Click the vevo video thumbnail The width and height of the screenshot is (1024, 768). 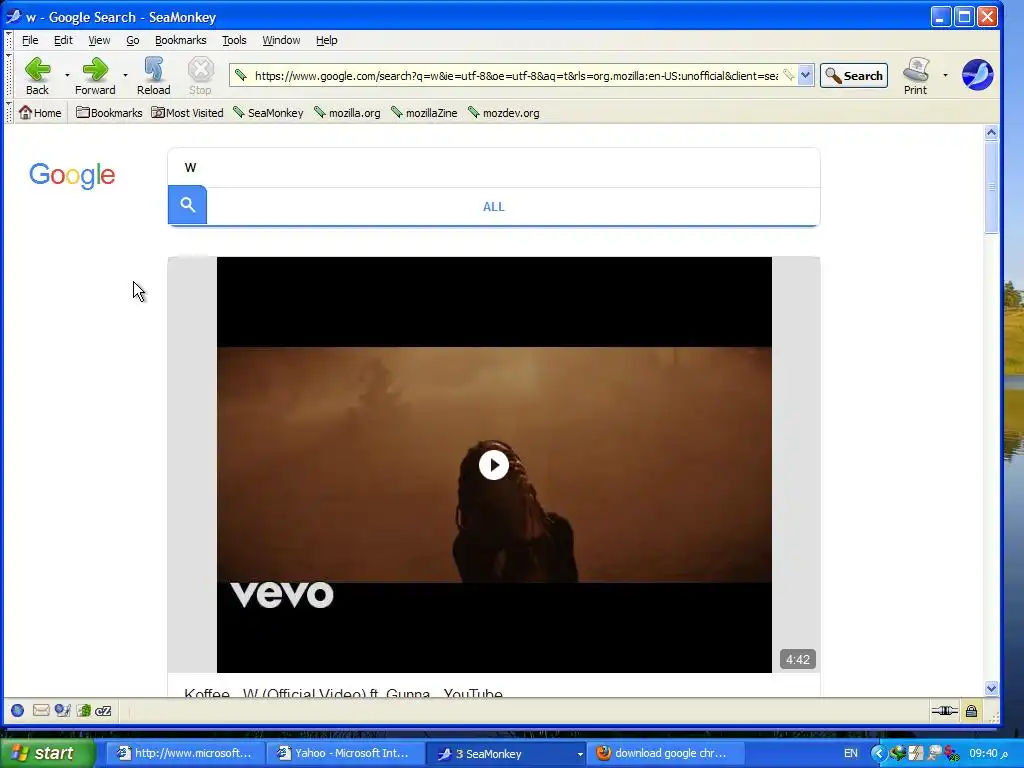pos(494,464)
